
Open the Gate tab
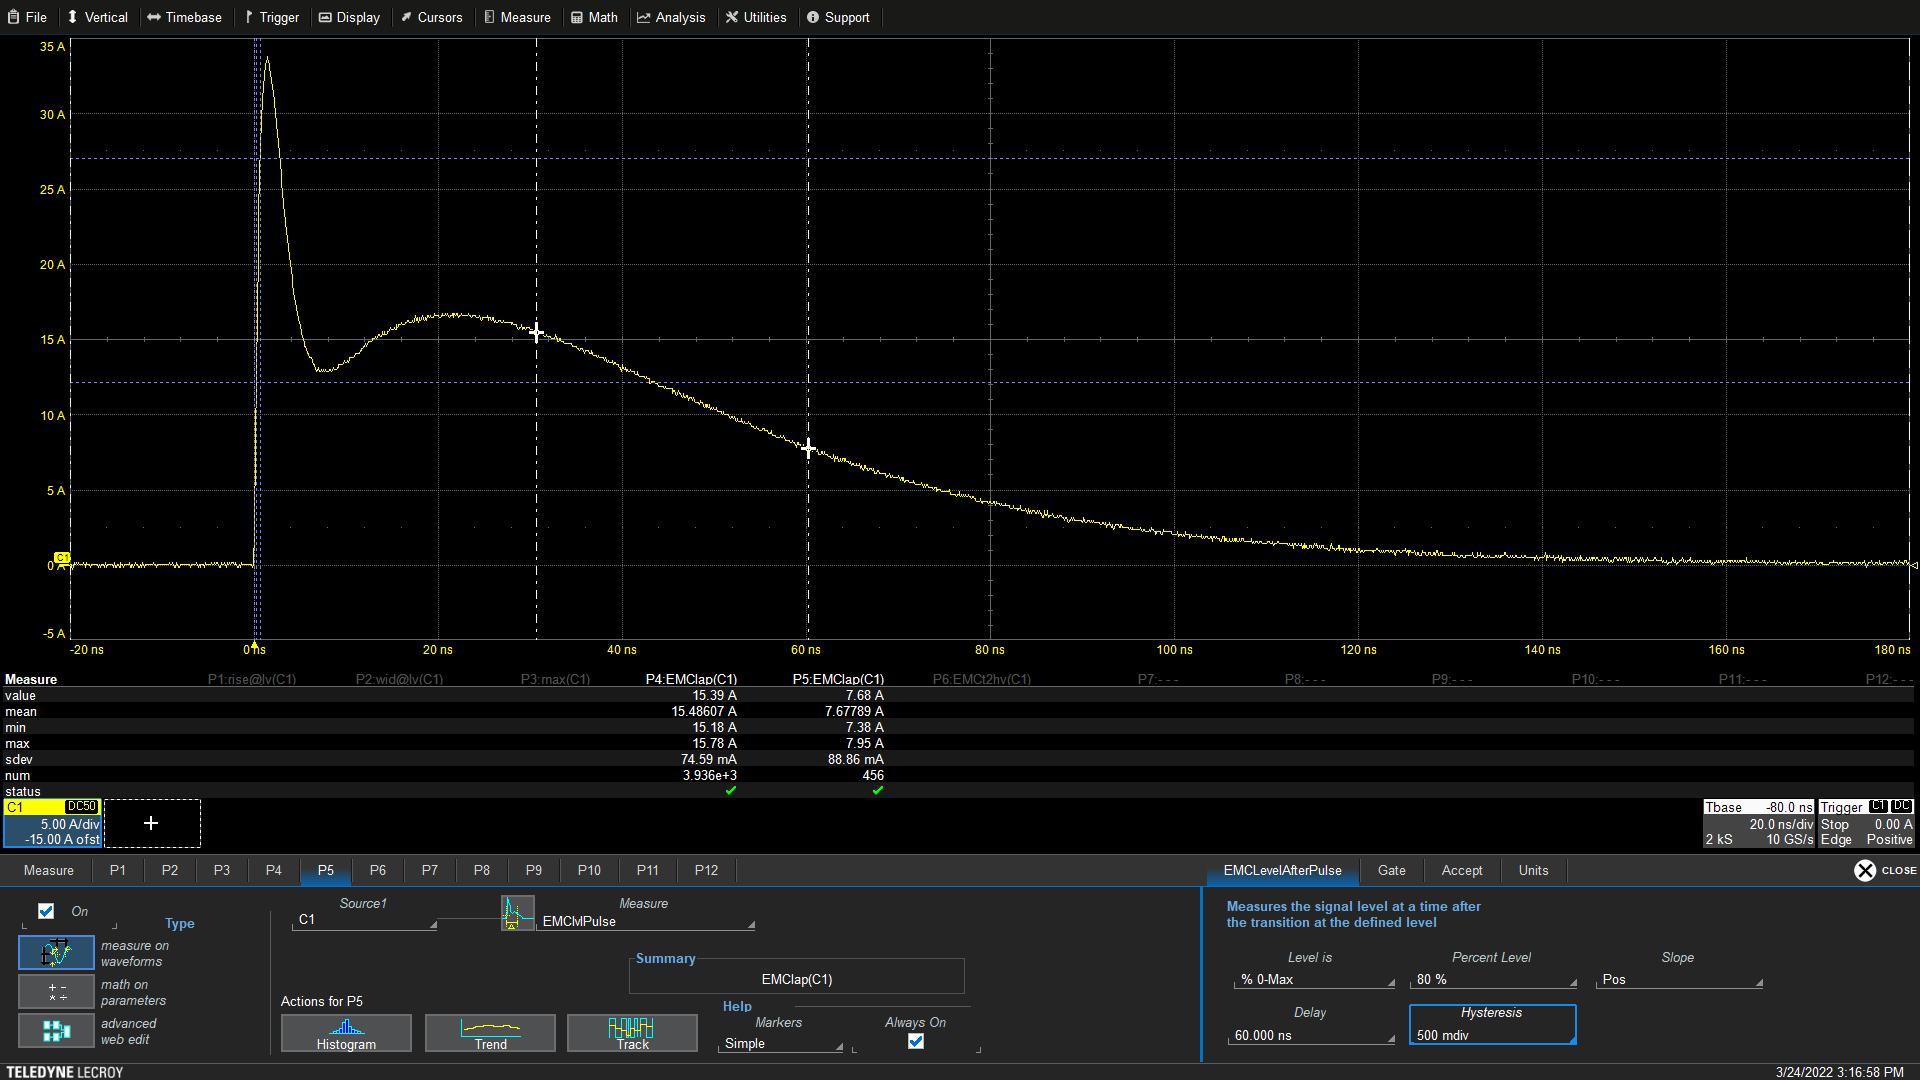pyautogui.click(x=1391, y=870)
